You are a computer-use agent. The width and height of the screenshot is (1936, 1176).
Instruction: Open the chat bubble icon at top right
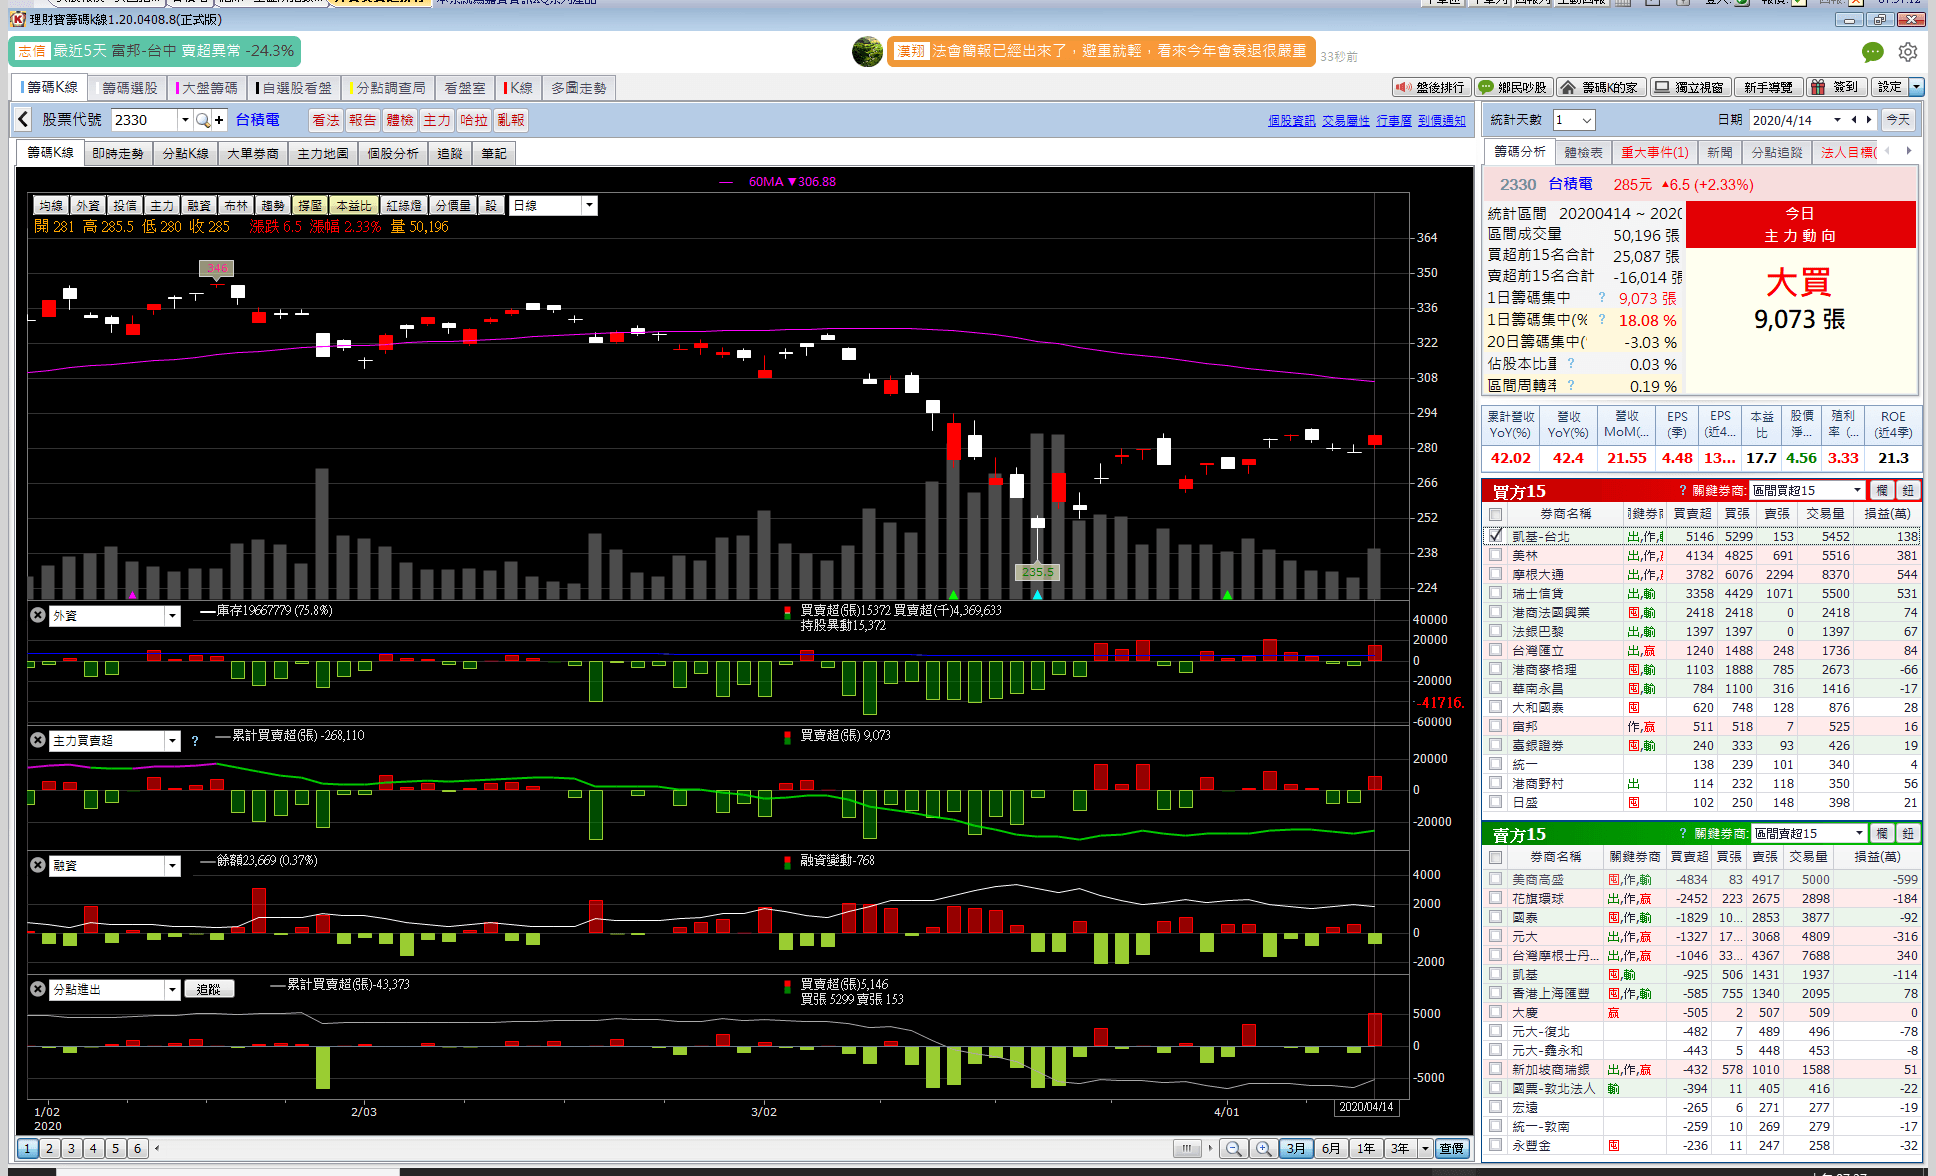click(1872, 52)
